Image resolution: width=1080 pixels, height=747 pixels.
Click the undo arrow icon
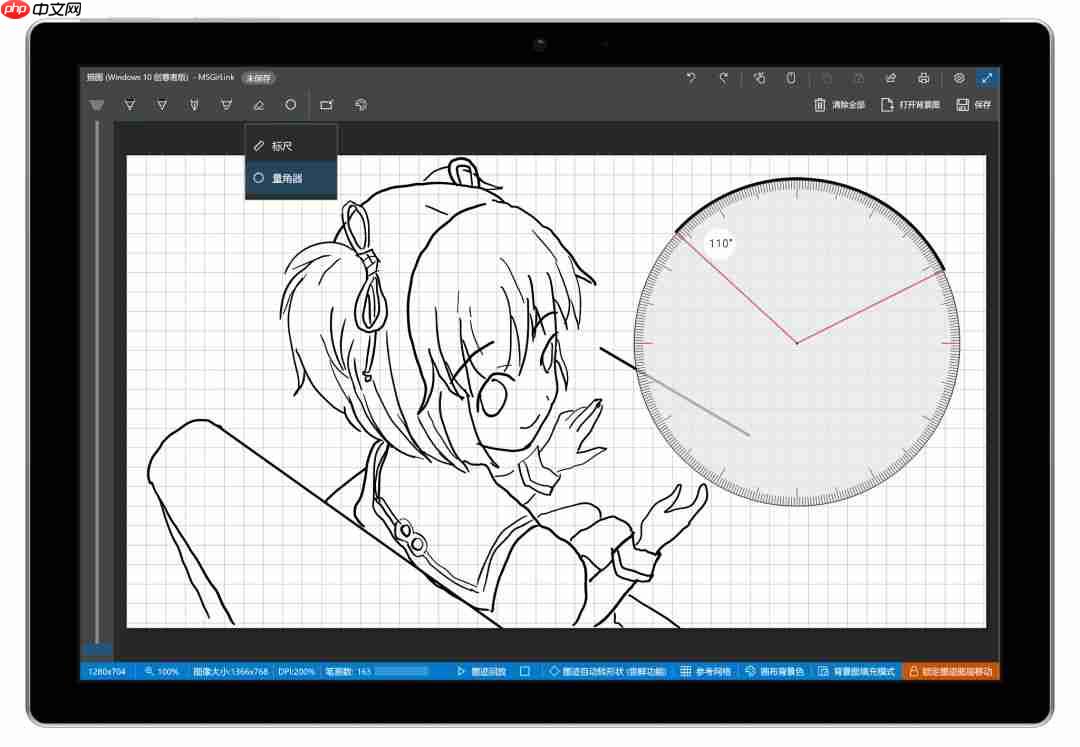pyautogui.click(x=690, y=78)
